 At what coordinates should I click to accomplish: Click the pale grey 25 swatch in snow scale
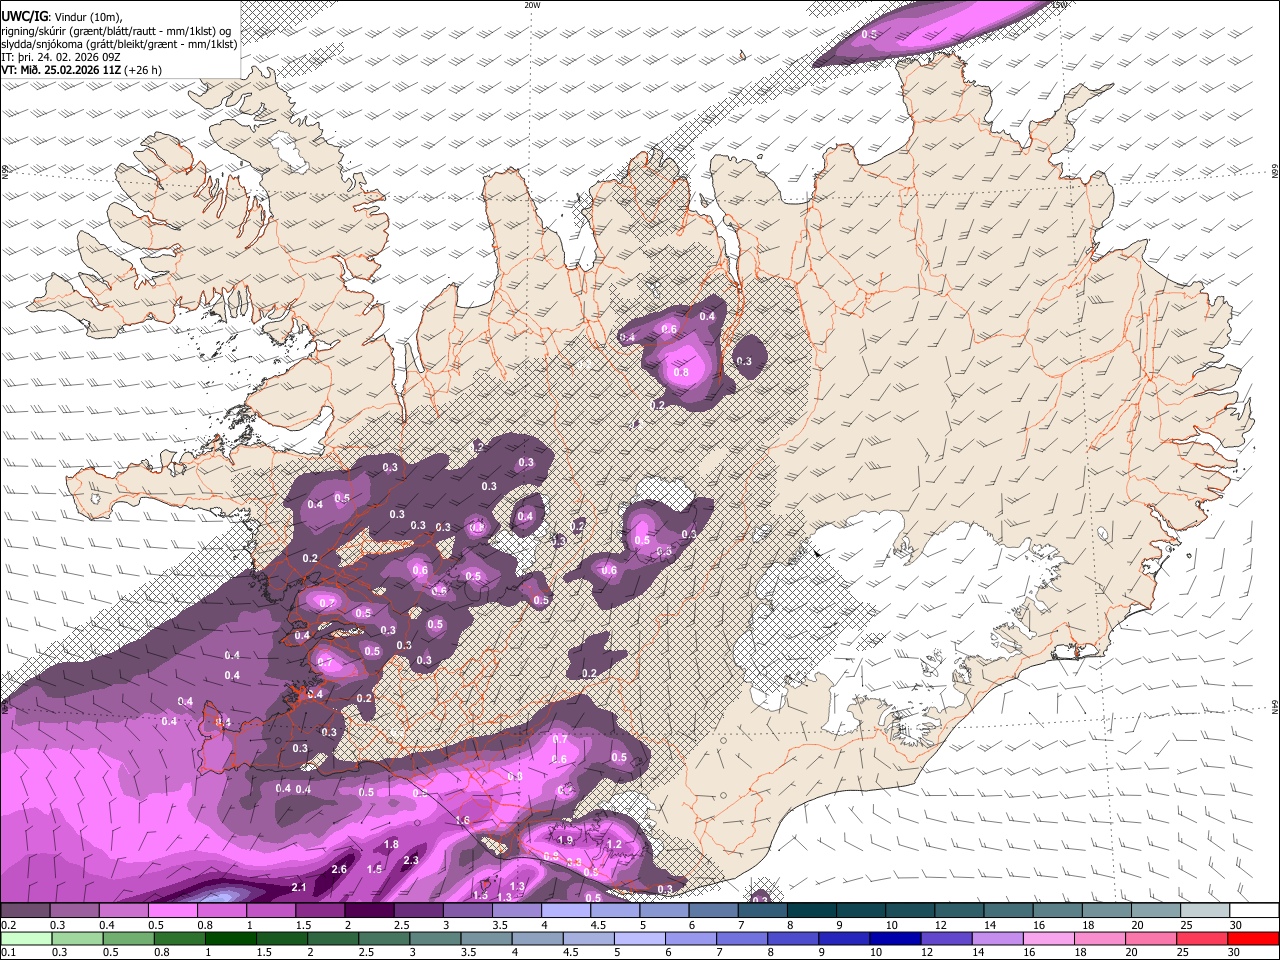coord(1203,910)
